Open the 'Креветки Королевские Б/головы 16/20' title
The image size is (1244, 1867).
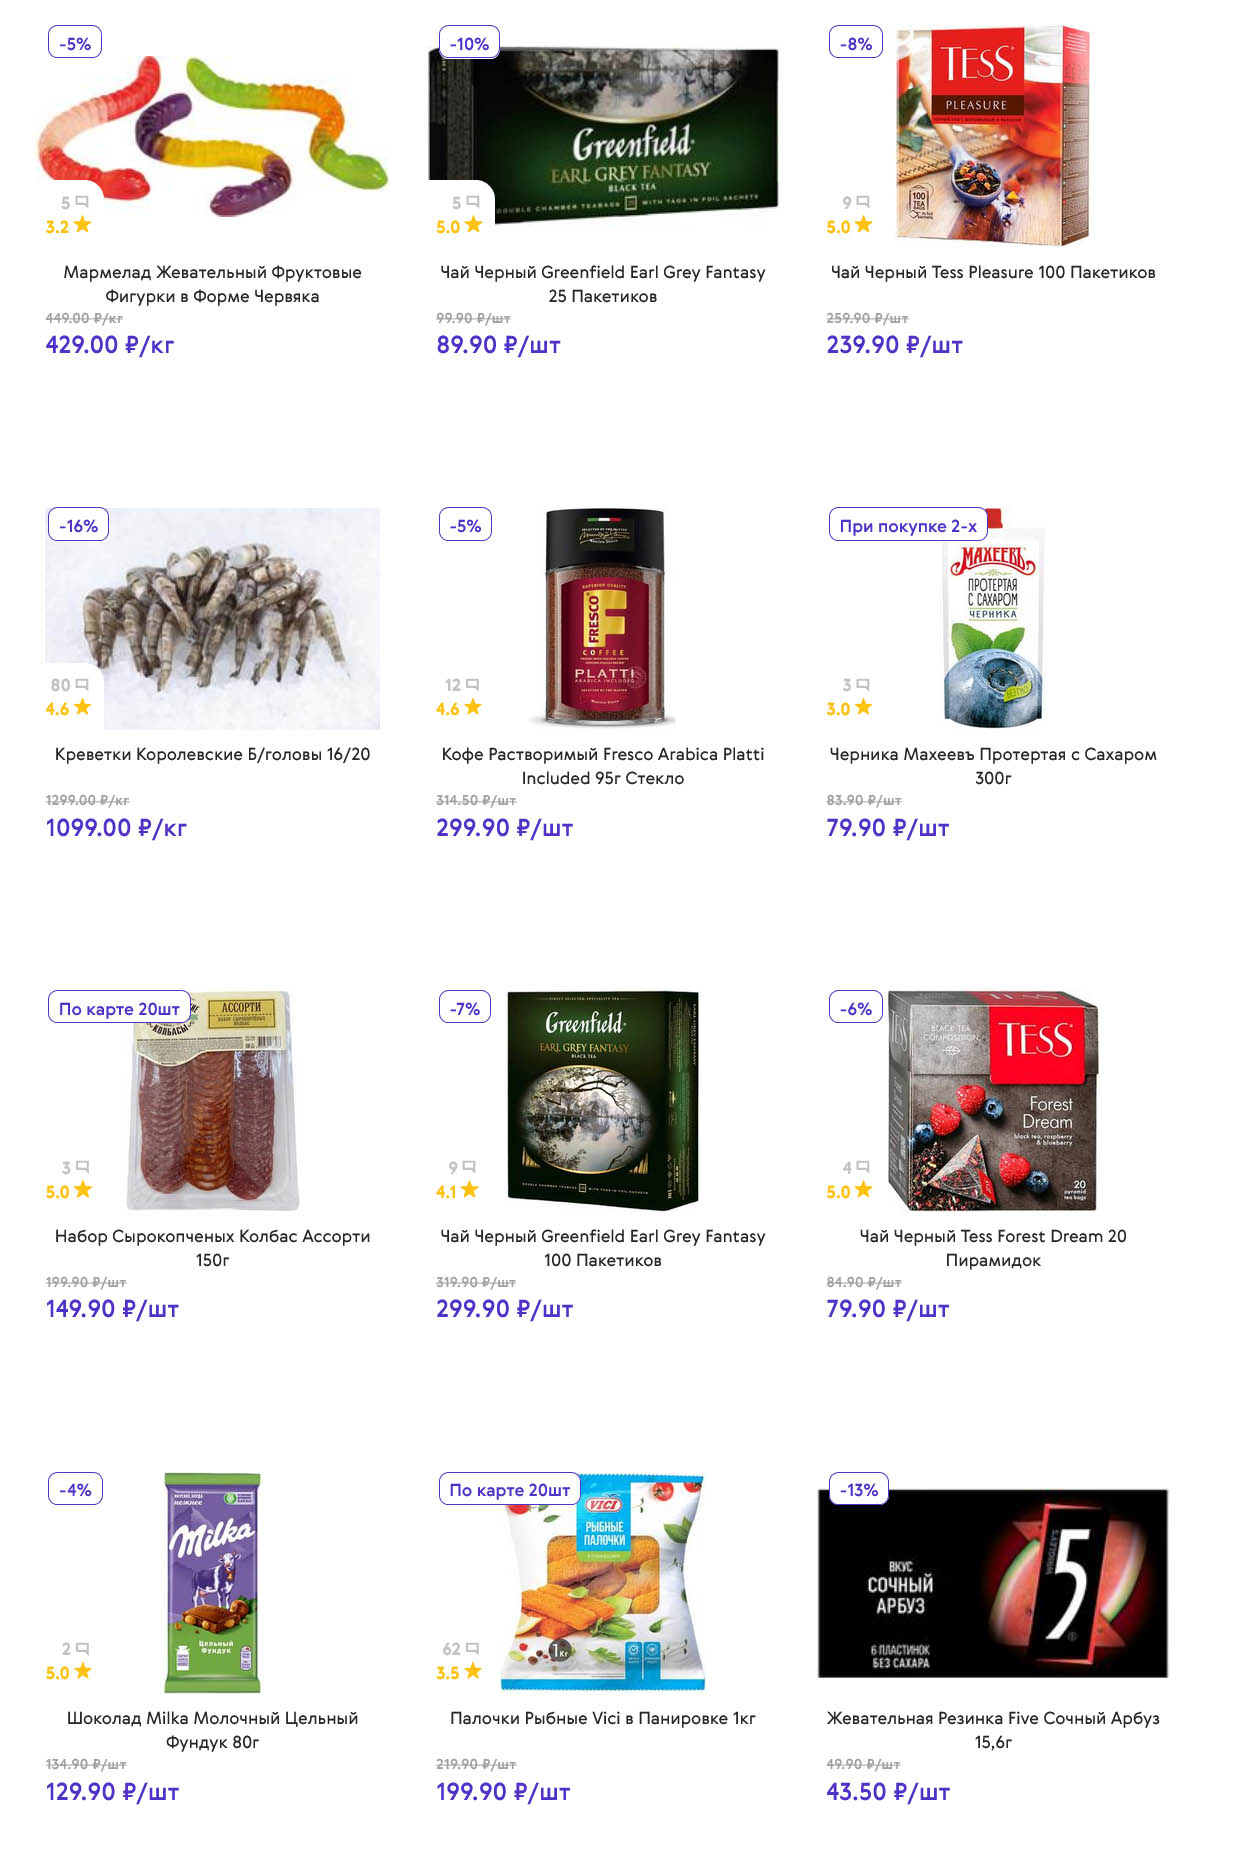(212, 754)
